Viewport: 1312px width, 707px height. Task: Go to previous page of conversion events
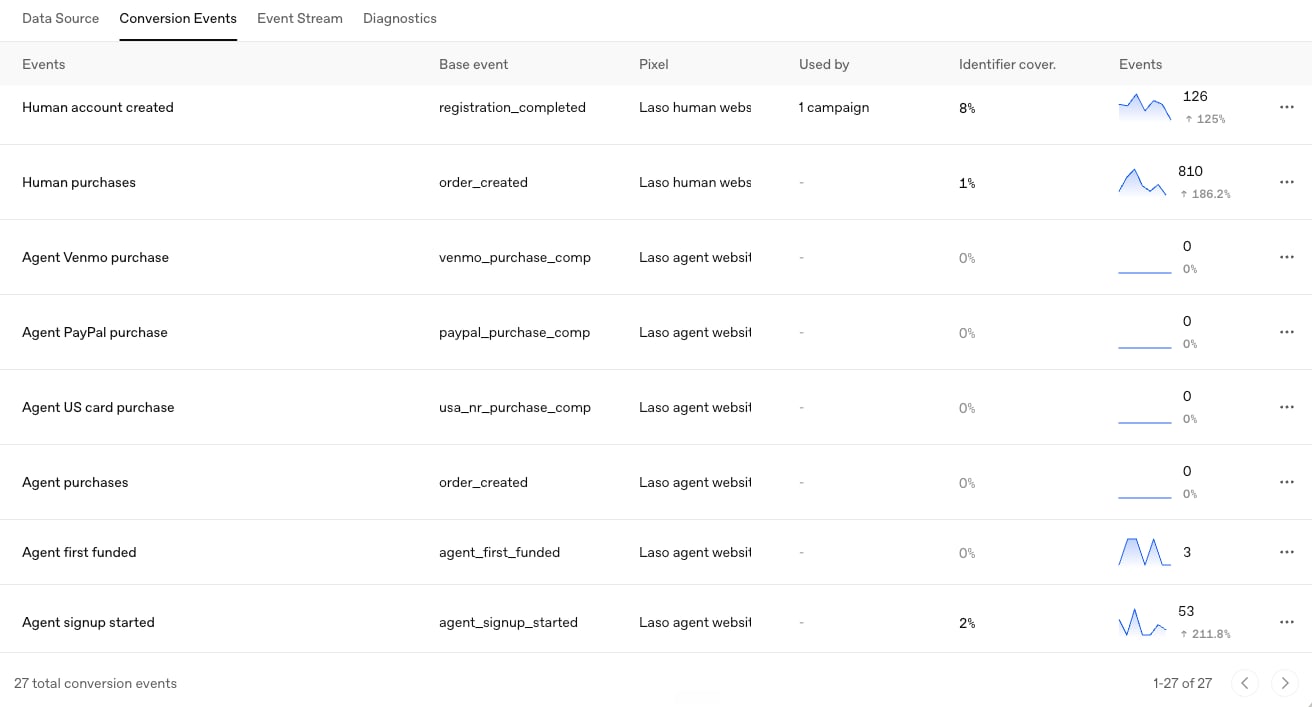coord(1245,683)
